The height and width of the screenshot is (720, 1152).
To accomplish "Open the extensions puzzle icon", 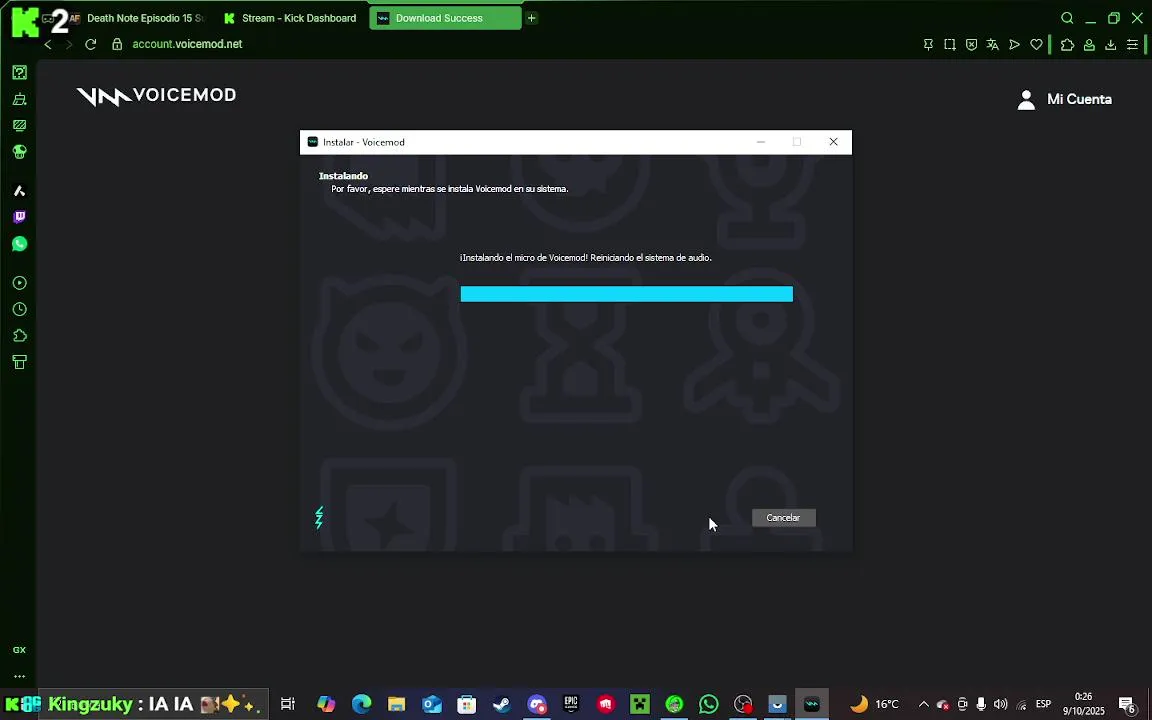I will [1068, 45].
